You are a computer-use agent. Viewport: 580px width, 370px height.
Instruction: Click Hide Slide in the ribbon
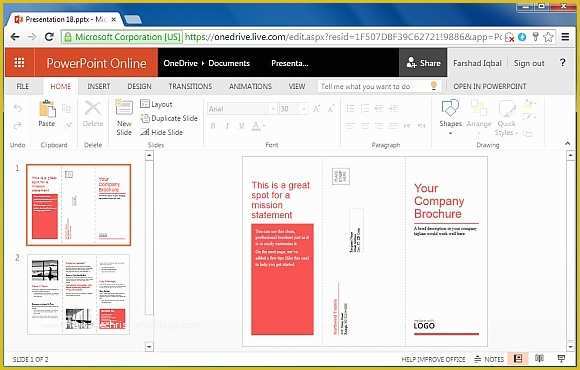pos(162,132)
